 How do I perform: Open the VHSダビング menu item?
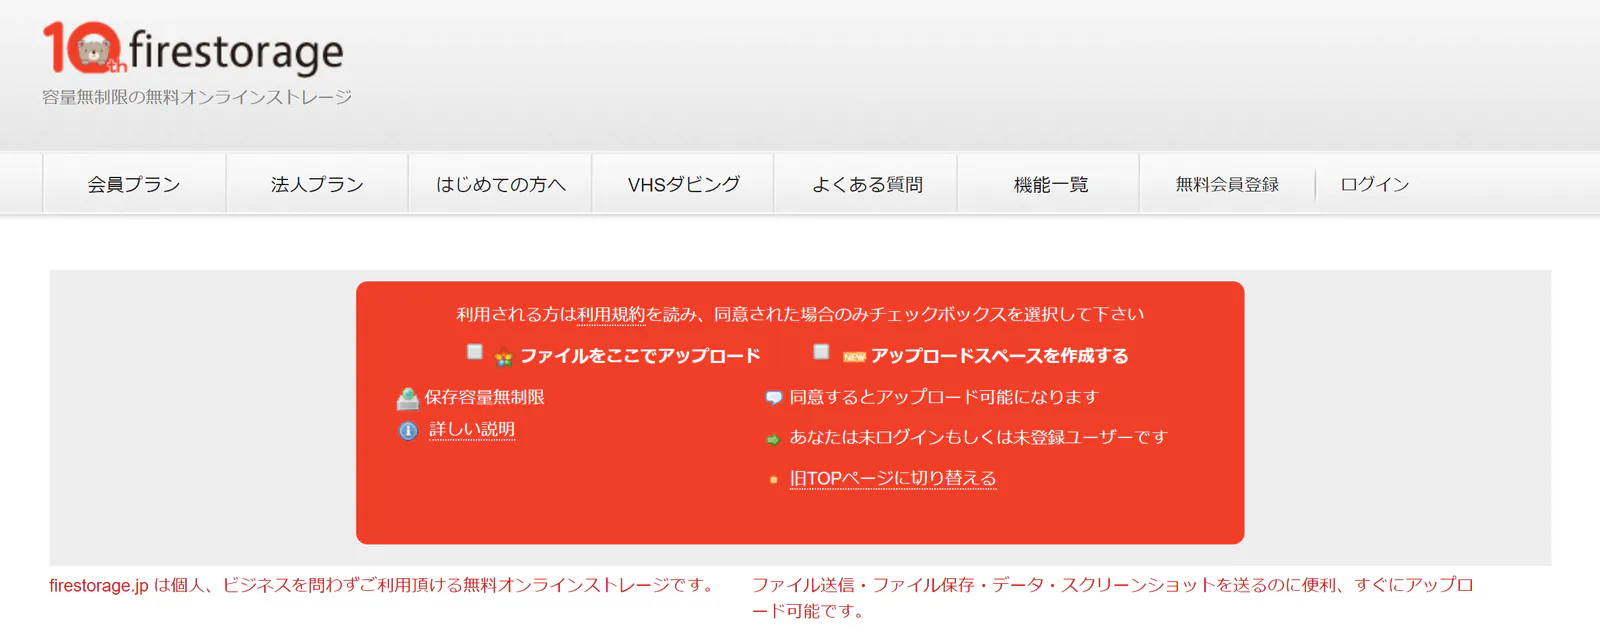(x=684, y=184)
